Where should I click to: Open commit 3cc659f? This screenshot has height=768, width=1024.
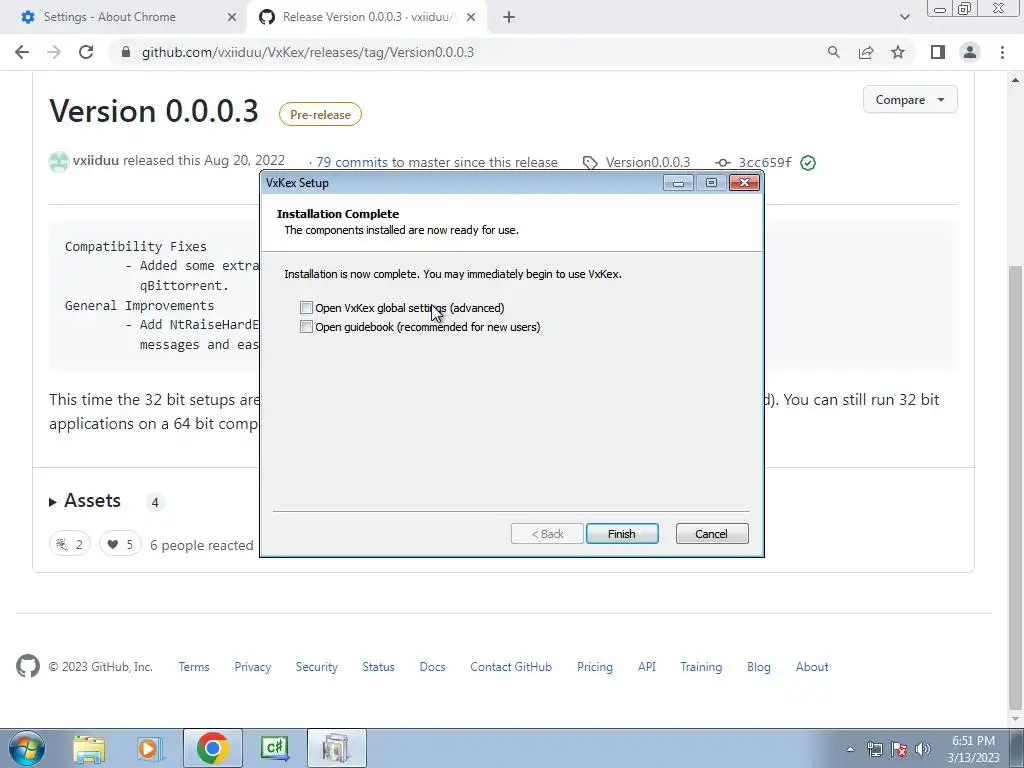click(765, 162)
